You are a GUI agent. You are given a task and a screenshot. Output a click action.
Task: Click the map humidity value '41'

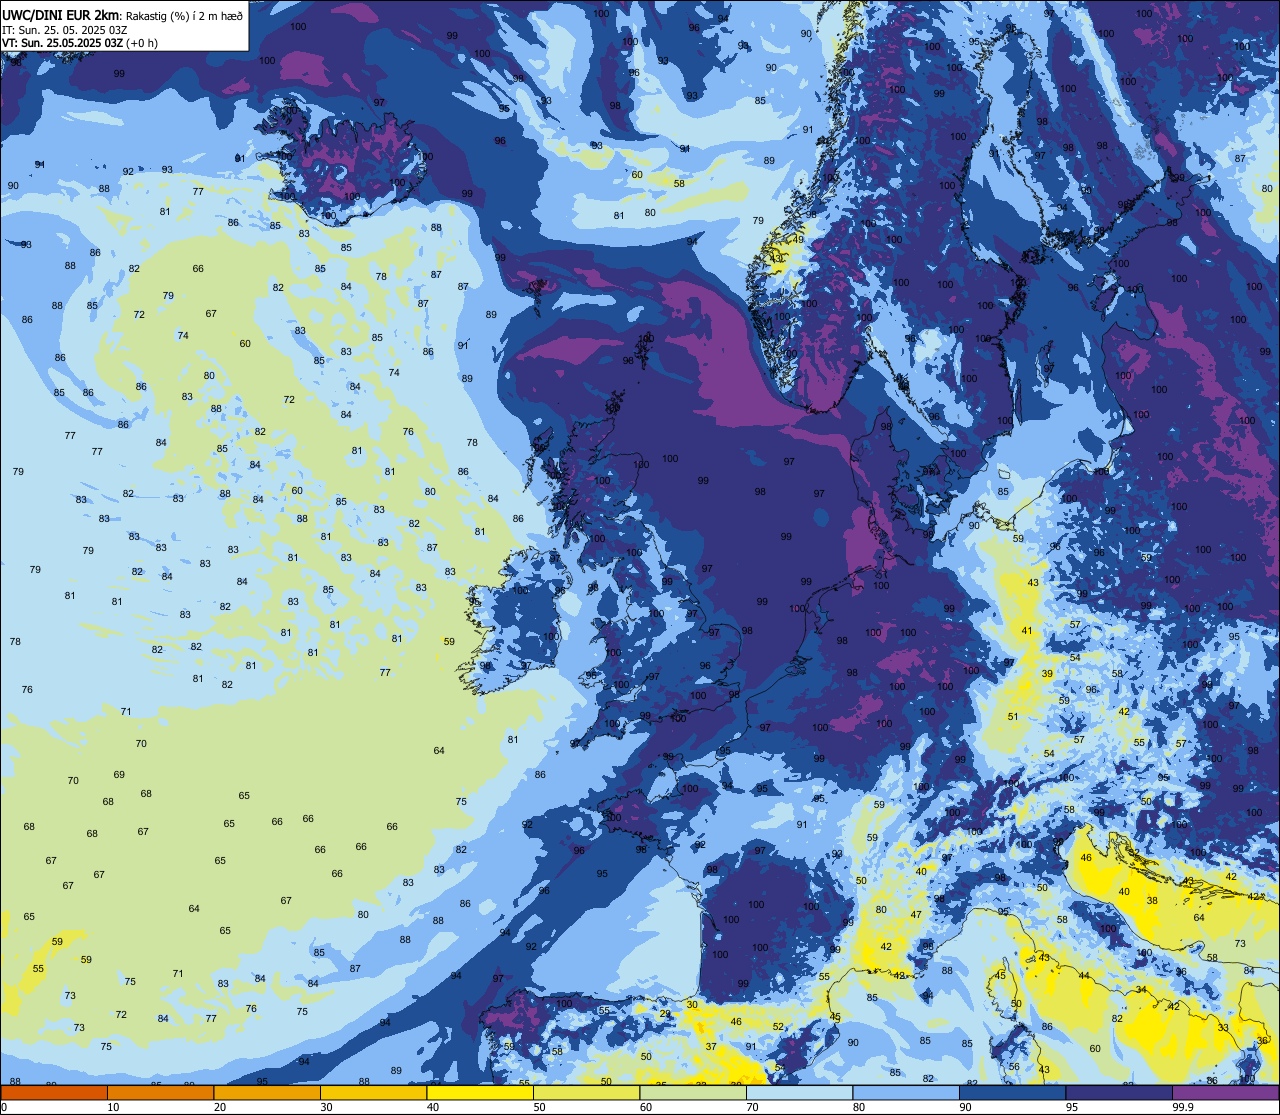pos(1027,630)
